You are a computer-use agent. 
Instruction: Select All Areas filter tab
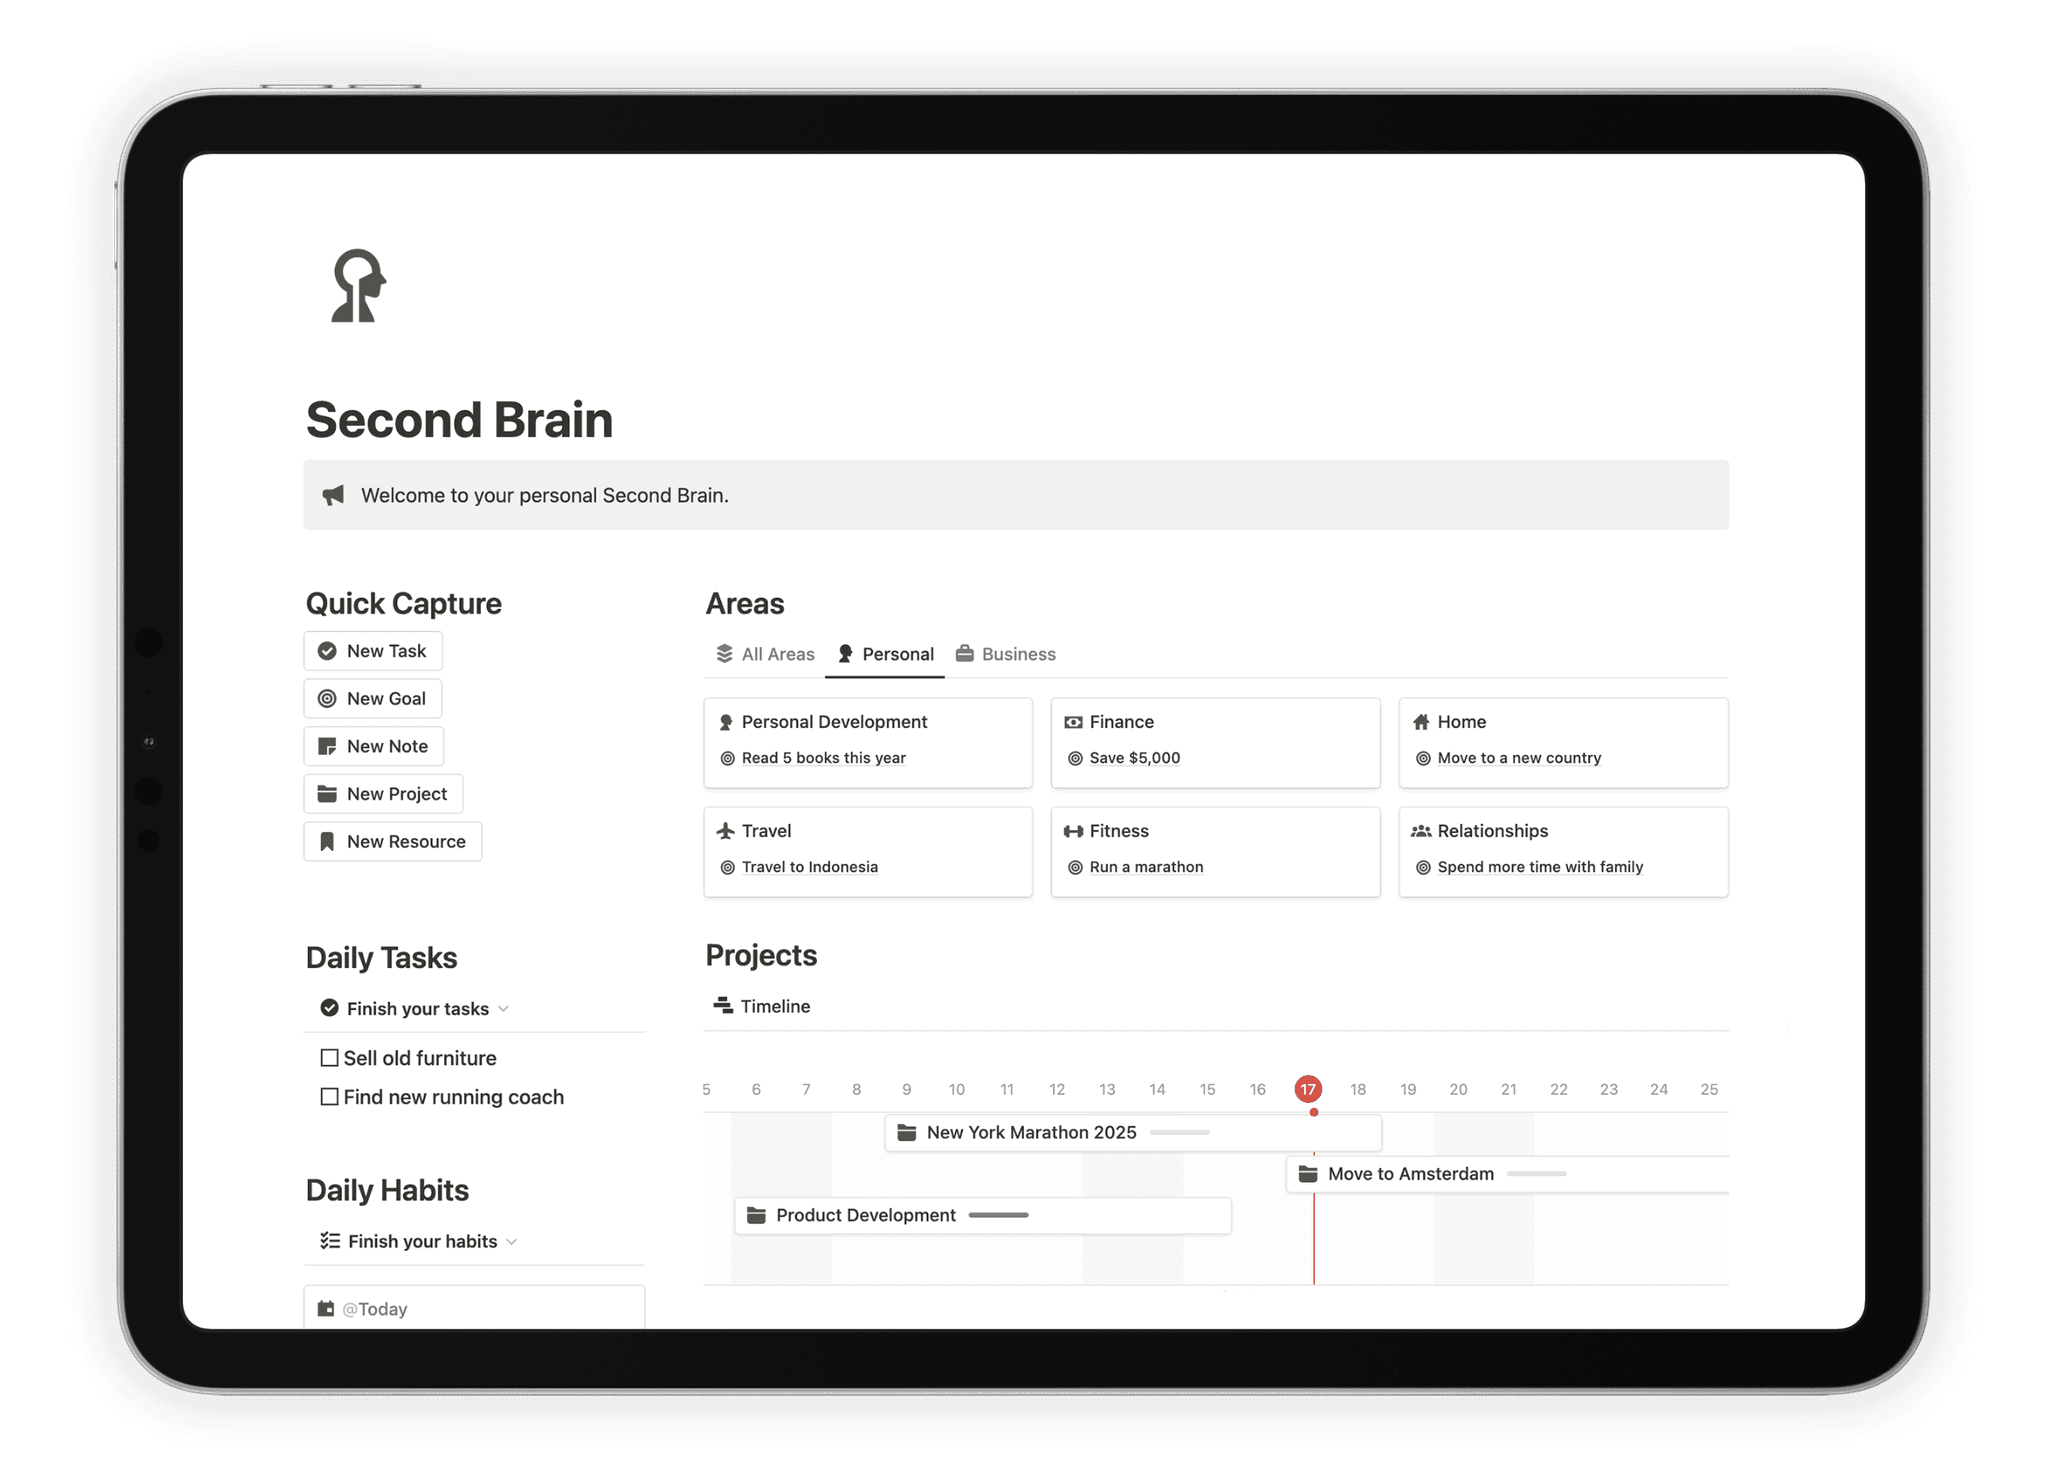pyautogui.click(x=766, y=653)
